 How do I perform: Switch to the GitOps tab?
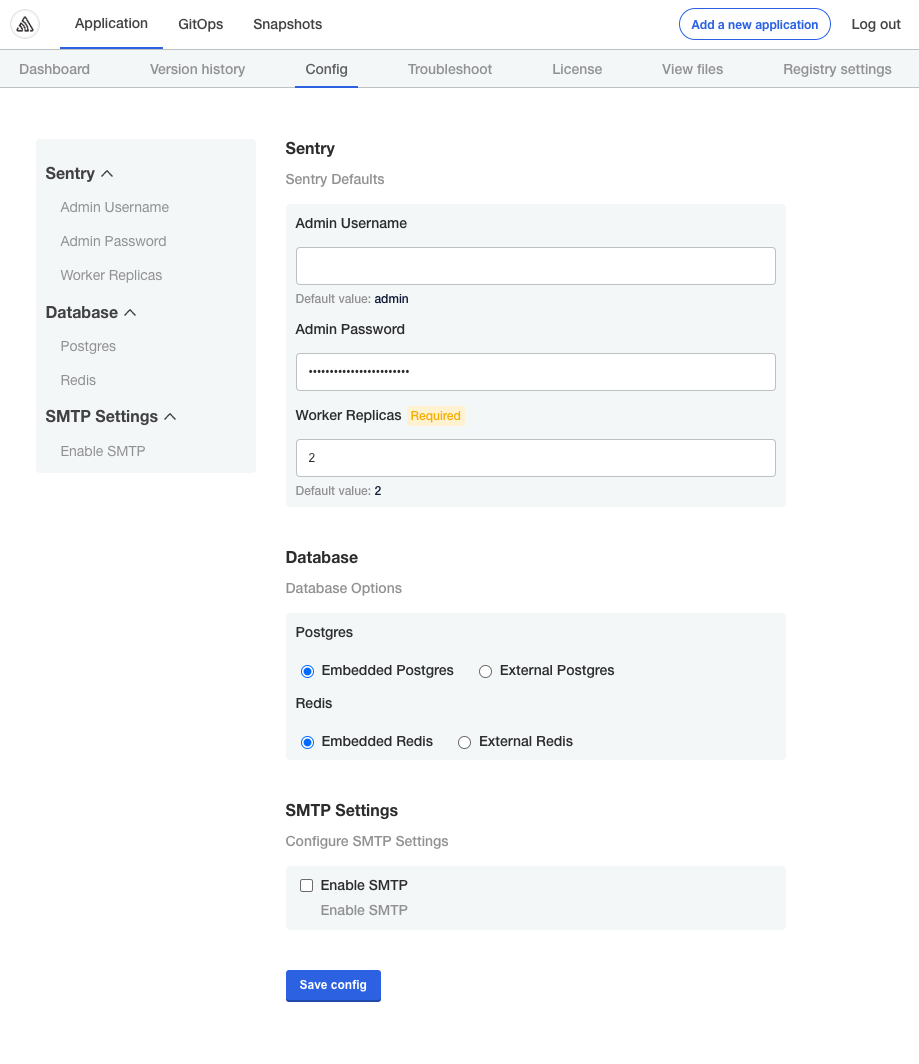point(200,24)
